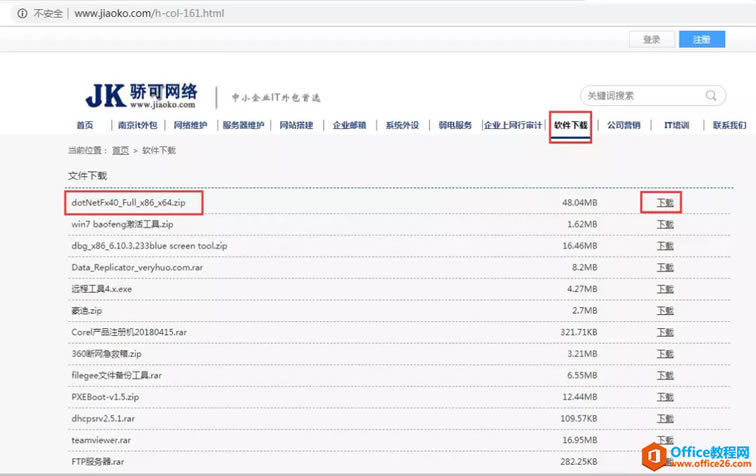Viewport: 756px width, 476px height.
Task: Click 下载 for PXEBoot-v1.5.zip
Action: click(x=665, y=397)
